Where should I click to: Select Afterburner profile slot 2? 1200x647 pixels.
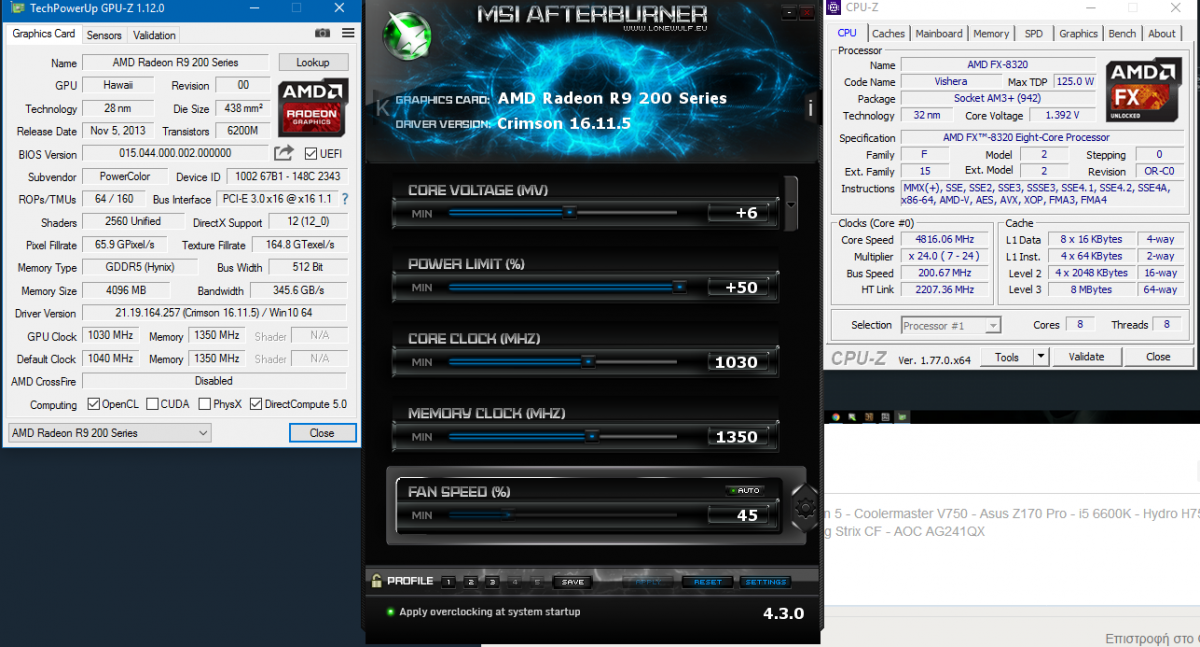pyautogui.click(x=472, y=582)
